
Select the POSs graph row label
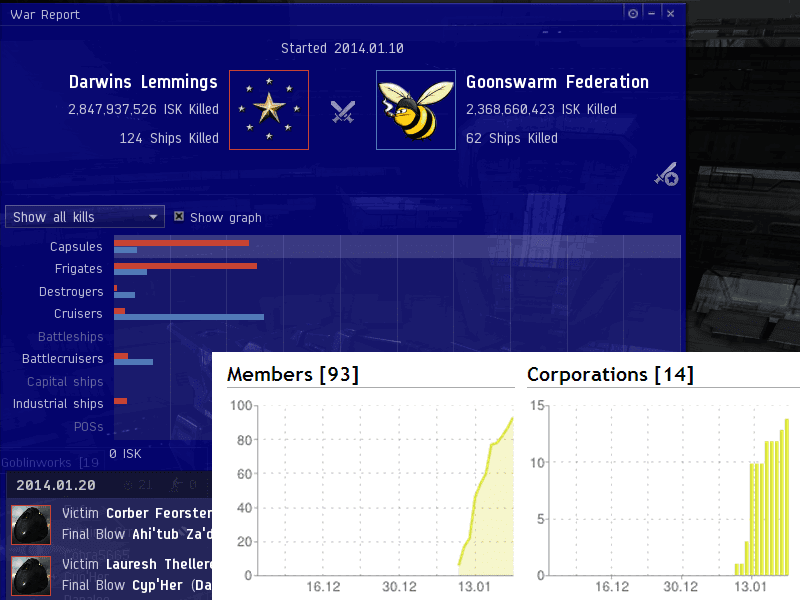point(88,427)
